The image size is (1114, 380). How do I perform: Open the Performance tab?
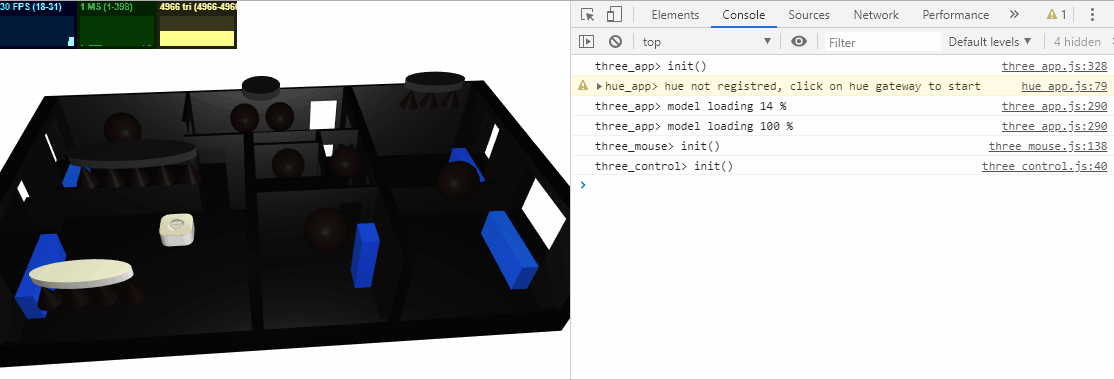(x=956, y=15)
